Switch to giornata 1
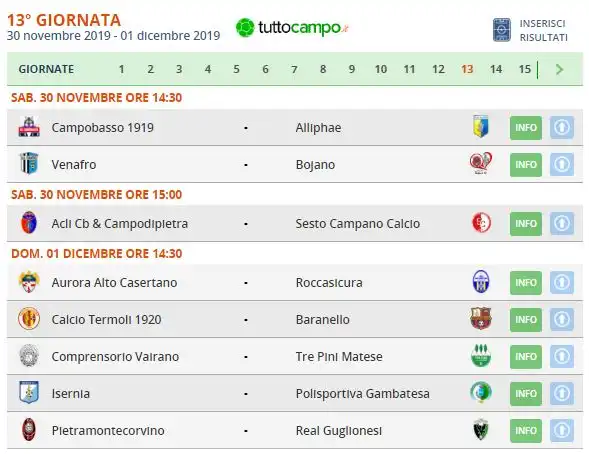Viewport: 589px width, 454px height. (121, 69)
